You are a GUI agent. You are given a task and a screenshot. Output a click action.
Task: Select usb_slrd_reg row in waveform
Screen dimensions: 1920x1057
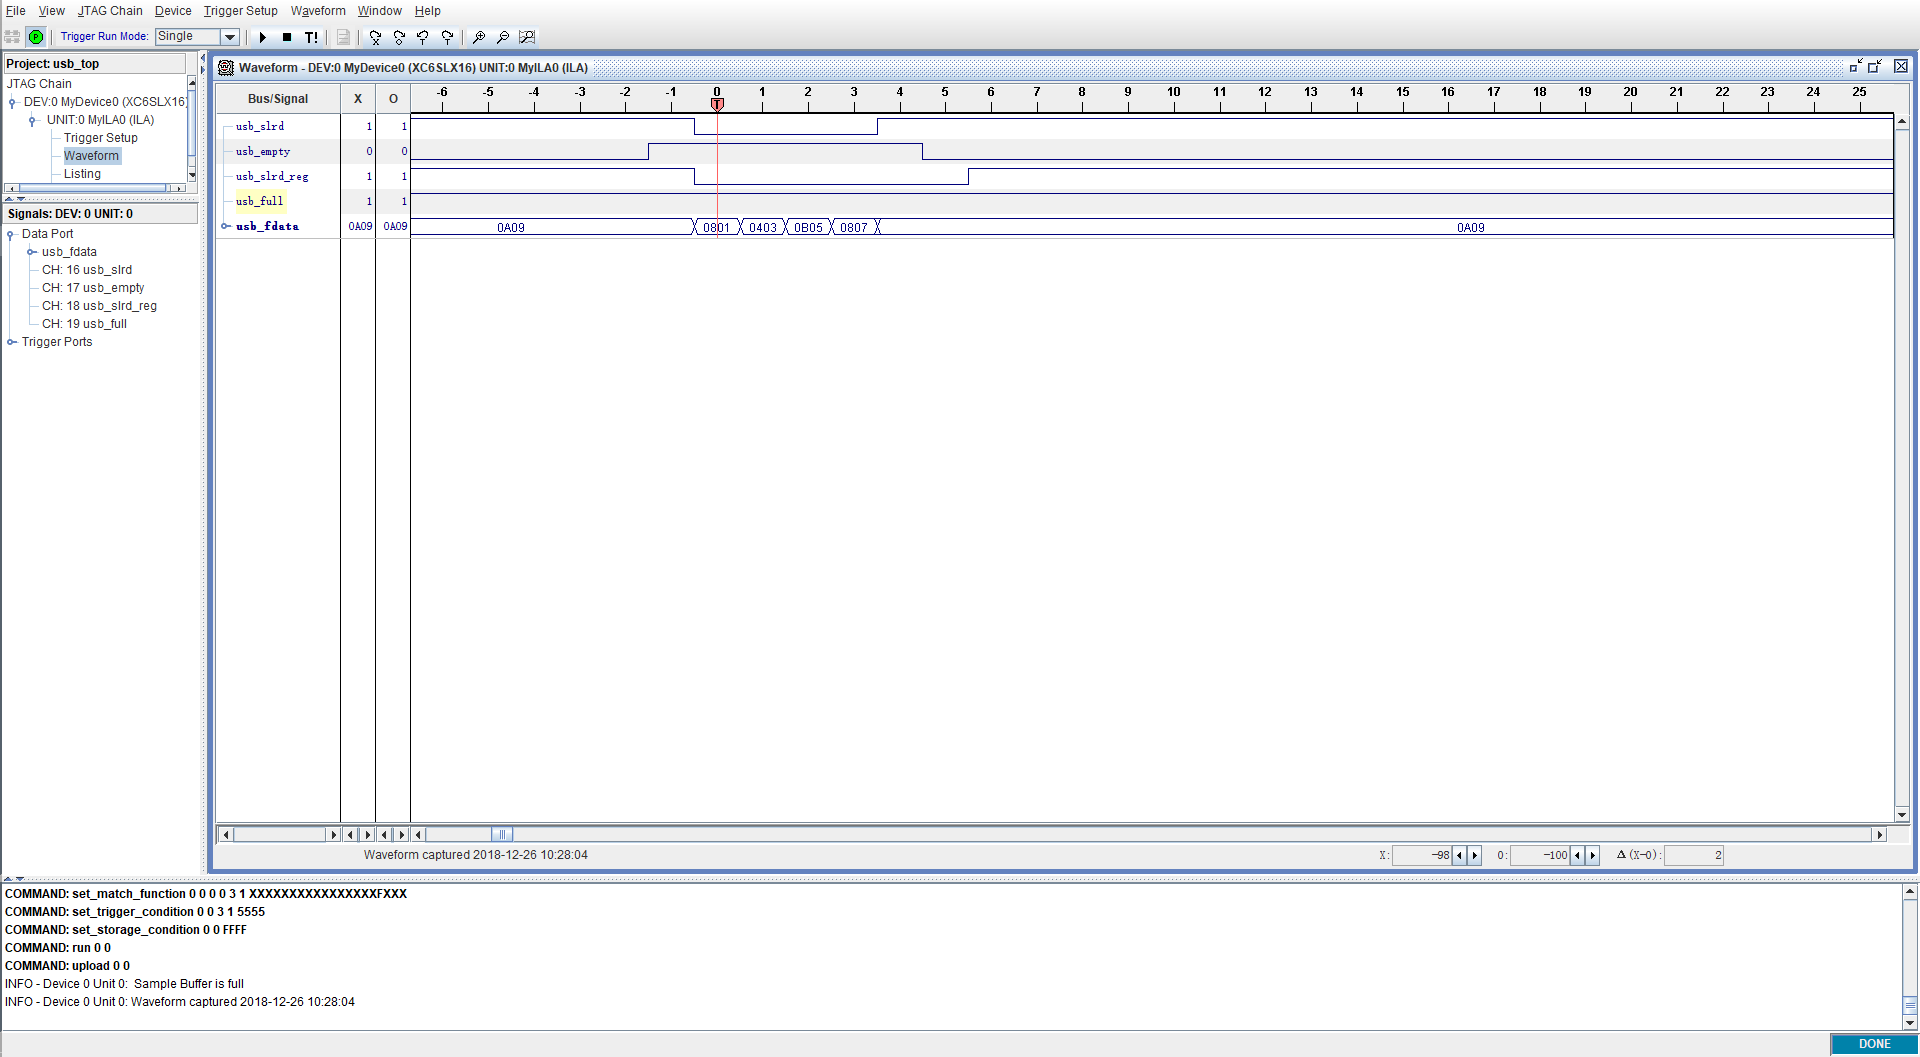pyautogui.click(x=272, y=176)
